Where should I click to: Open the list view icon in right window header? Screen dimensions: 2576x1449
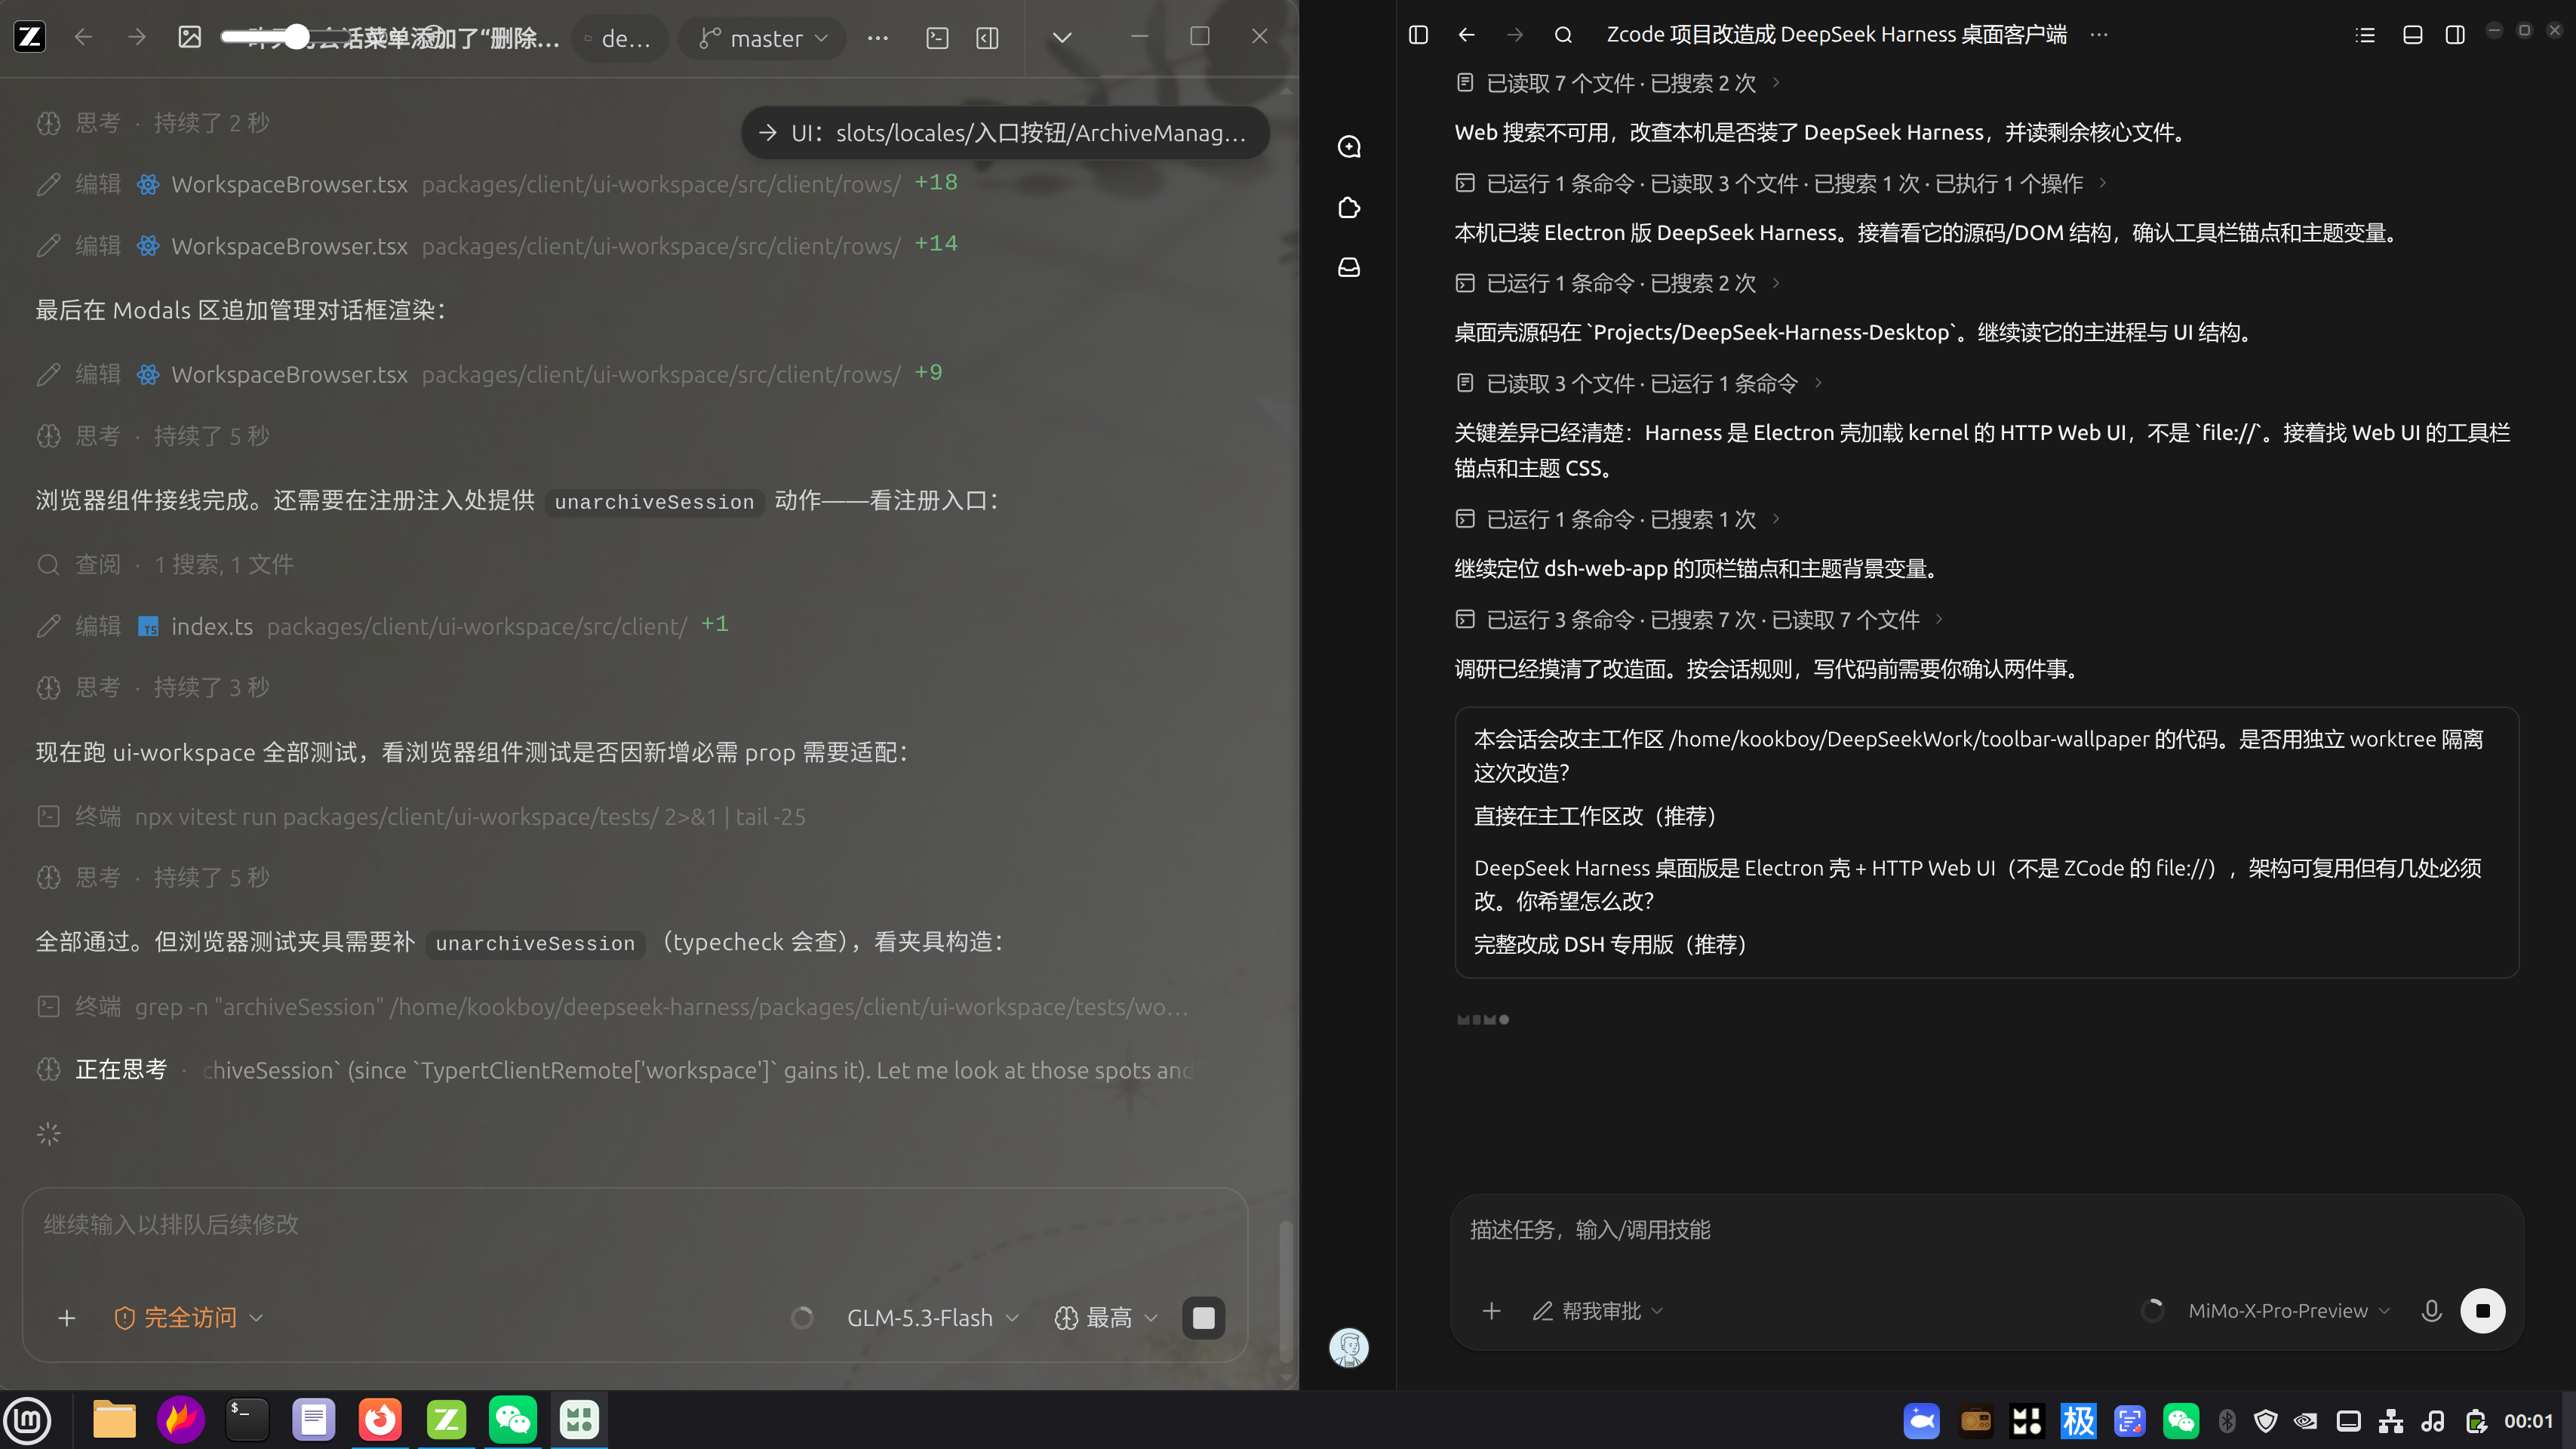(2365, 35)
